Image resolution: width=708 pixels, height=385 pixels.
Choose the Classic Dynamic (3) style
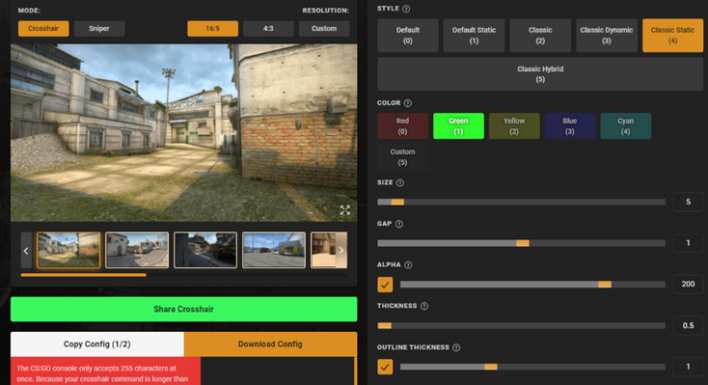[606, 35]
